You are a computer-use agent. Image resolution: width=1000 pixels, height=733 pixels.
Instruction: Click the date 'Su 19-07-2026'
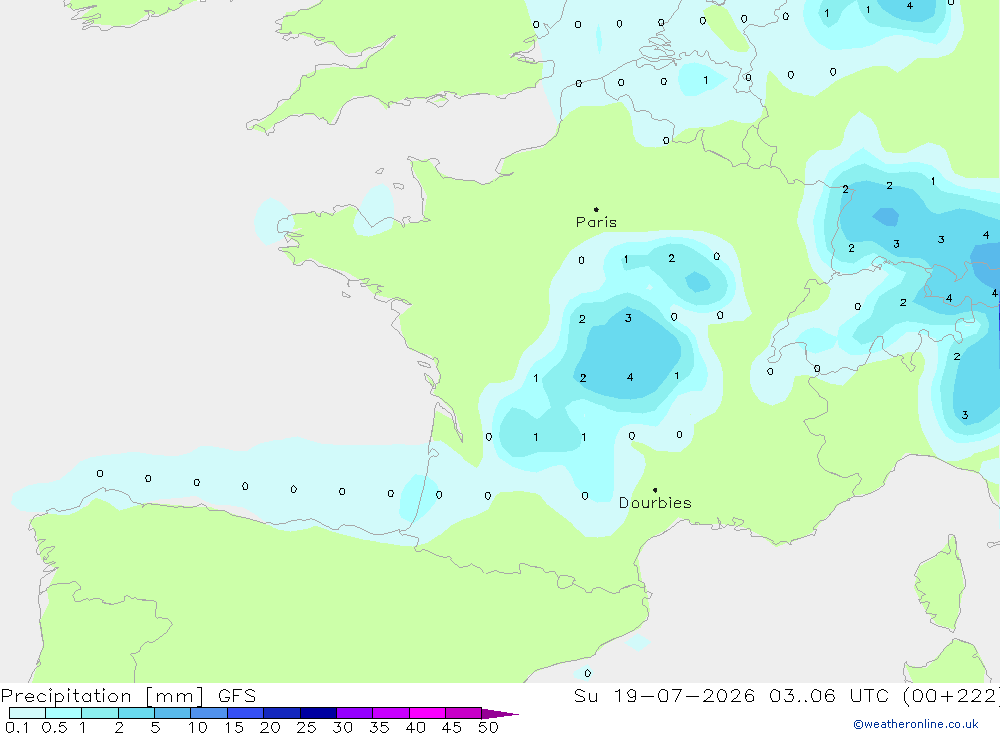click(x=664, y=695)
